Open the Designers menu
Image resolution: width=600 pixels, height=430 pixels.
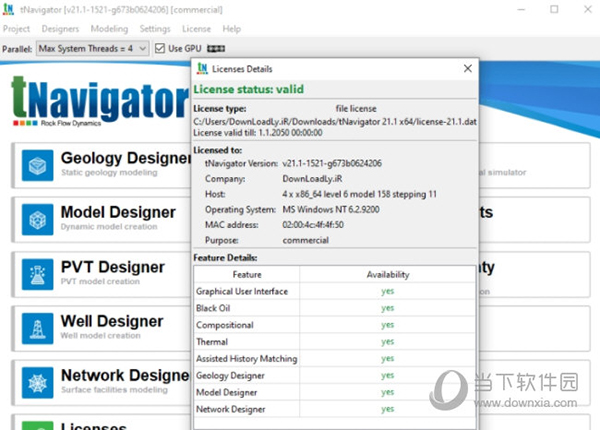tap(60, 29)
